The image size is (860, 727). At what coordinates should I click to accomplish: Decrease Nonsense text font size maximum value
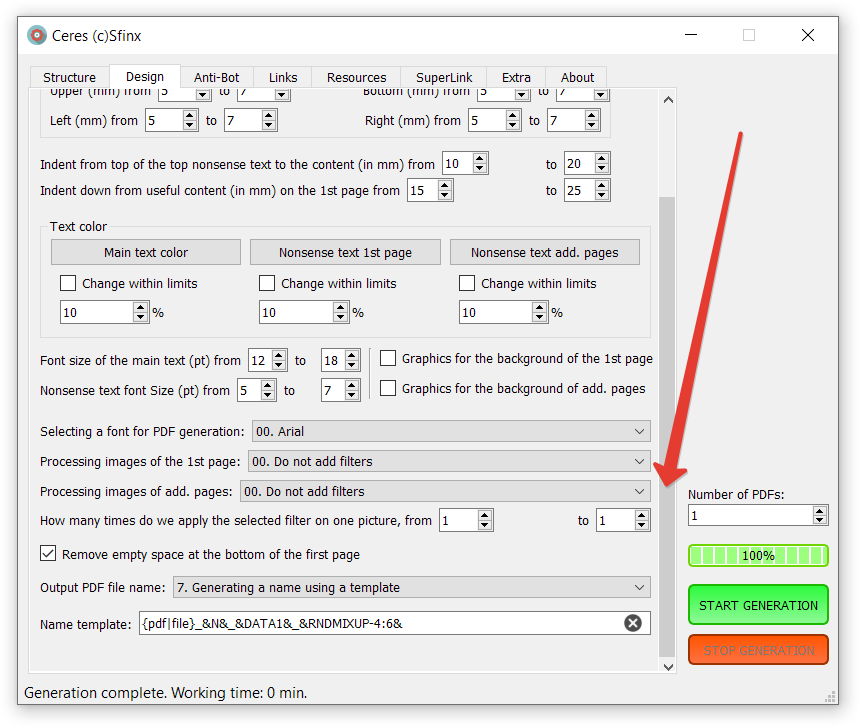(353, 395)
